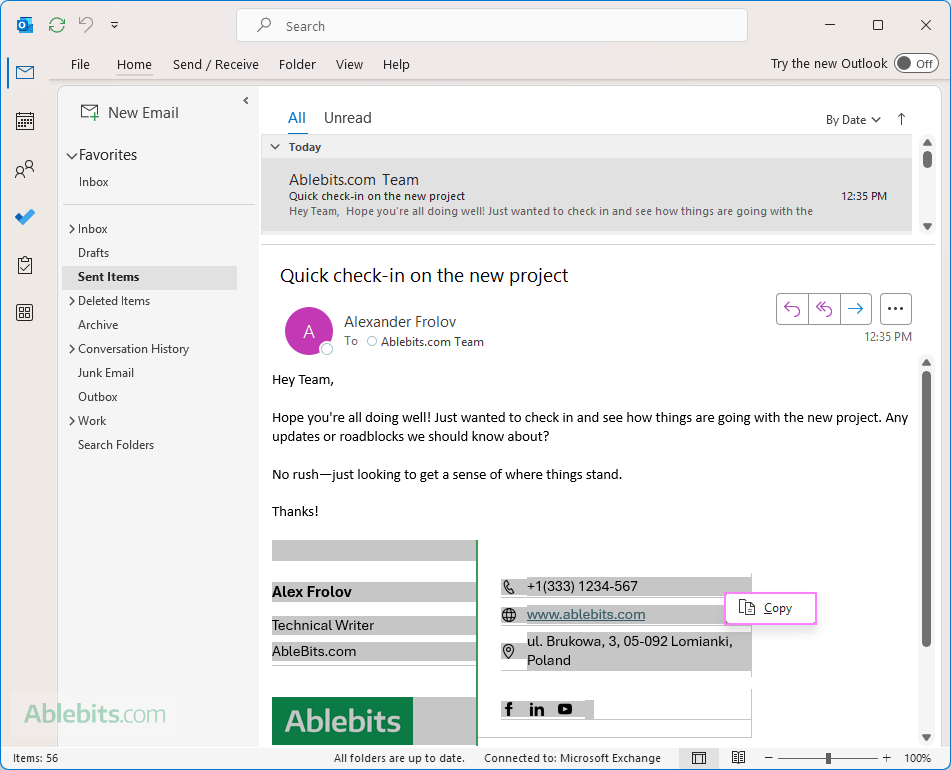Click the zoom in plus button
Screen dimensions: 951x770
(x=887, y=758)
